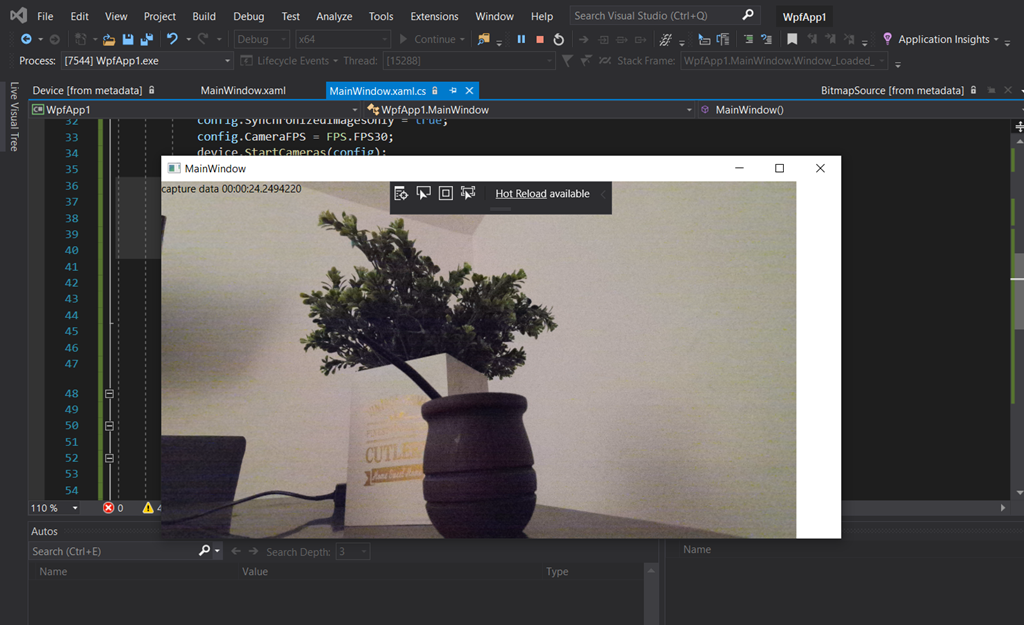Click the Application Insights button

(942, 40)
